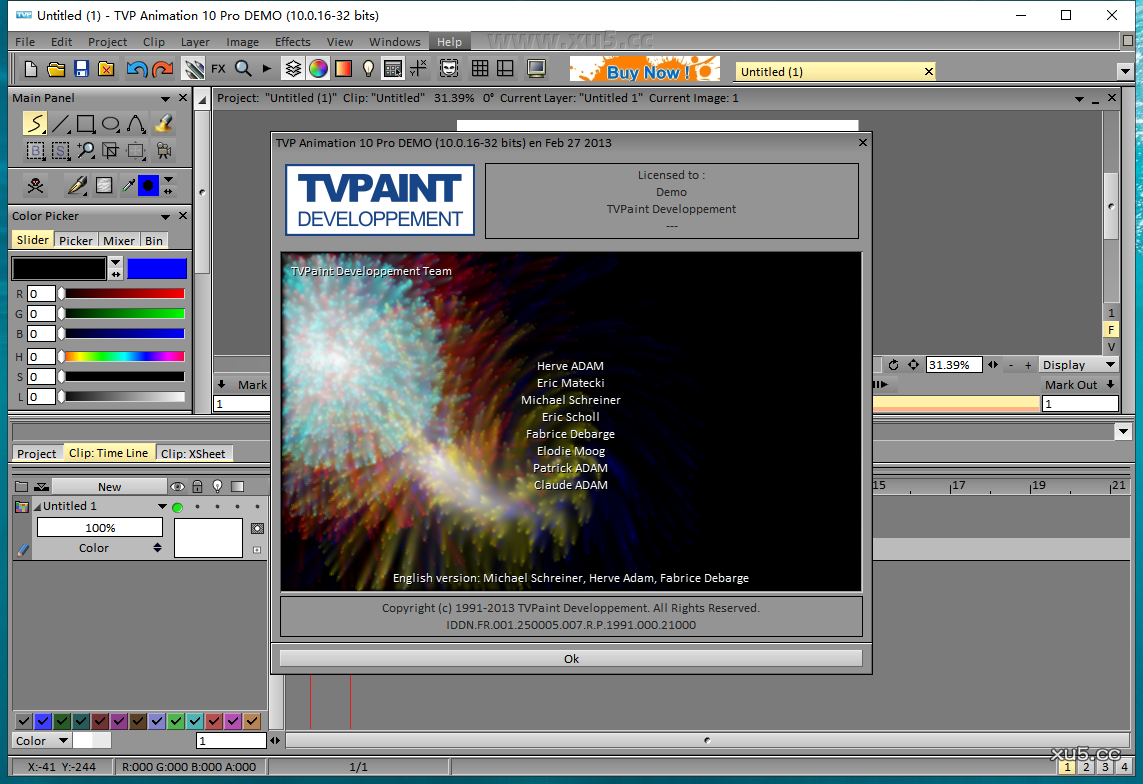Viewport: 1143px width, 784px height.
Task: Toggle the padlock lock icon in timeline header
Action: point(197,487)
